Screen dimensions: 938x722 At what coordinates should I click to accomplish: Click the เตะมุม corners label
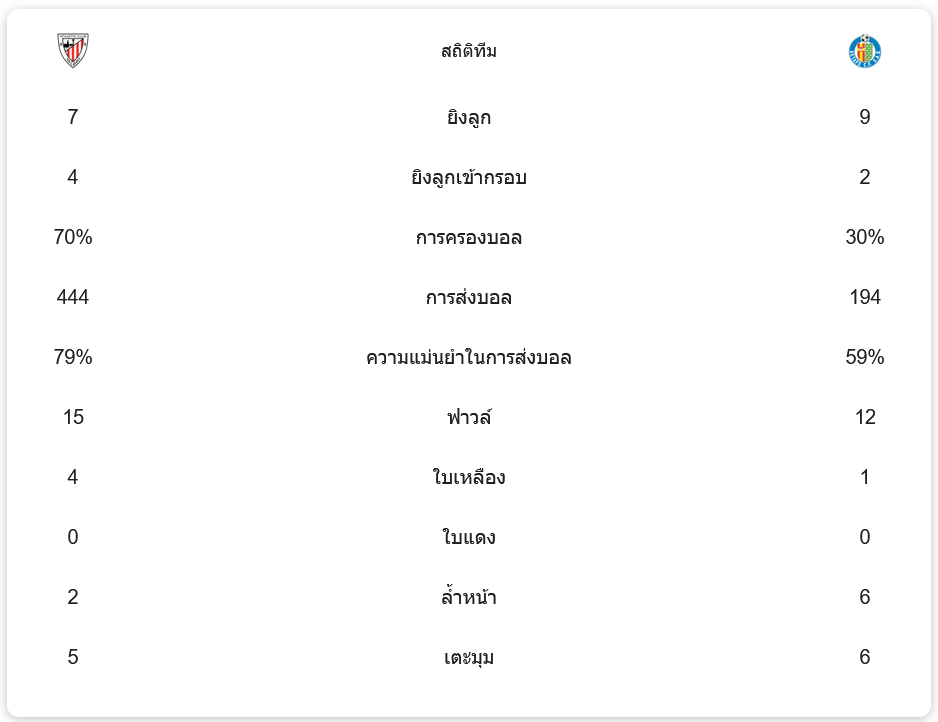[469, 658]
